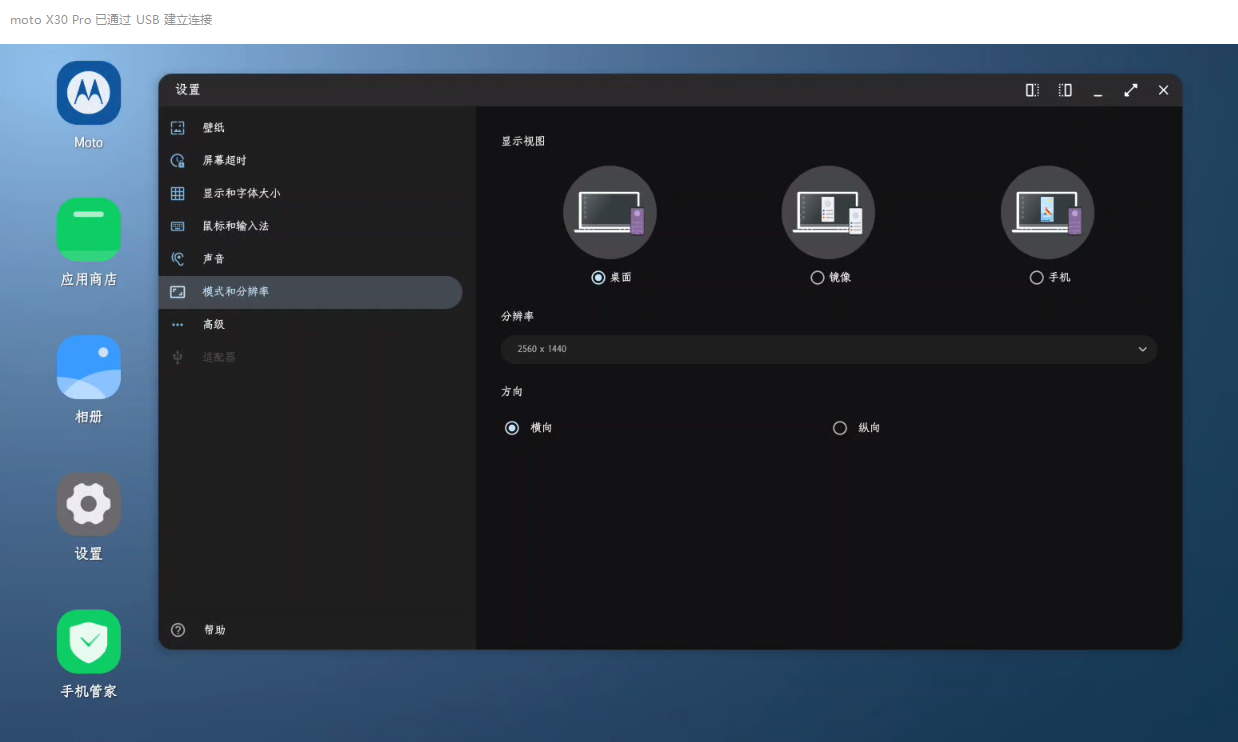The image size is (1238, 742).
Task: Snap settings window to left half
Action: click(x=1032, y=90)
